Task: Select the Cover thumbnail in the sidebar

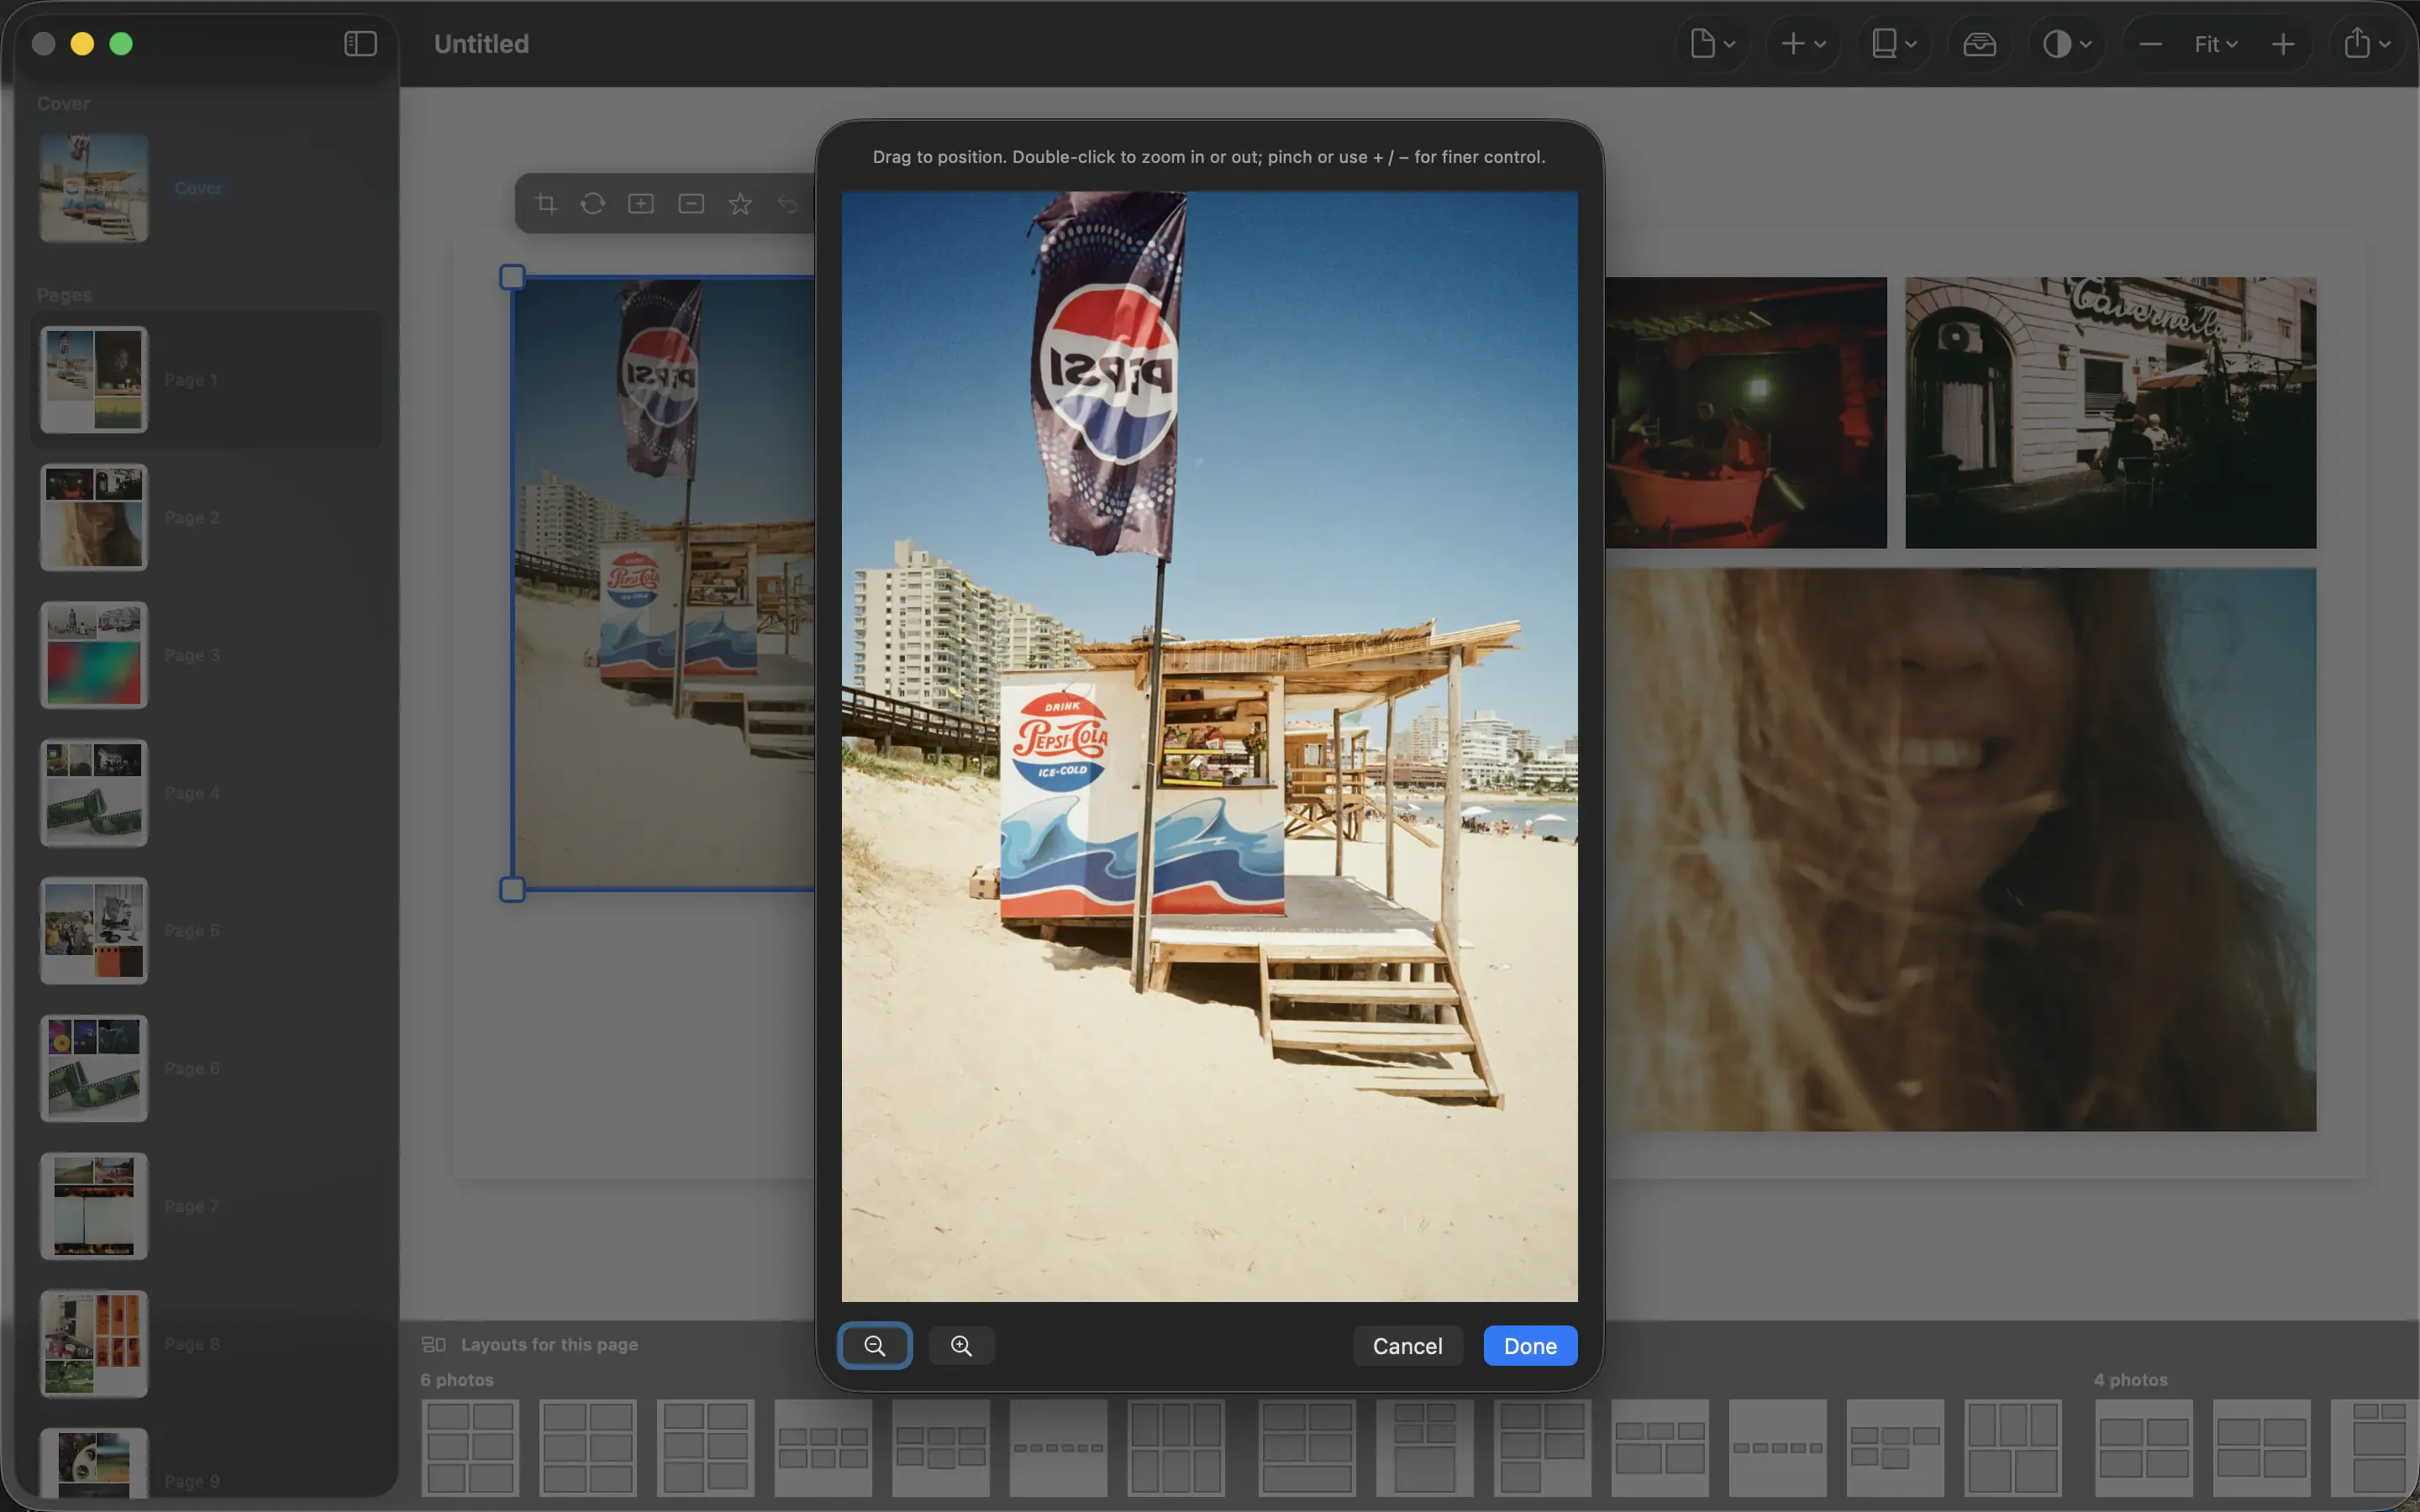Action: pyautogui.click(x=94, y=188)
